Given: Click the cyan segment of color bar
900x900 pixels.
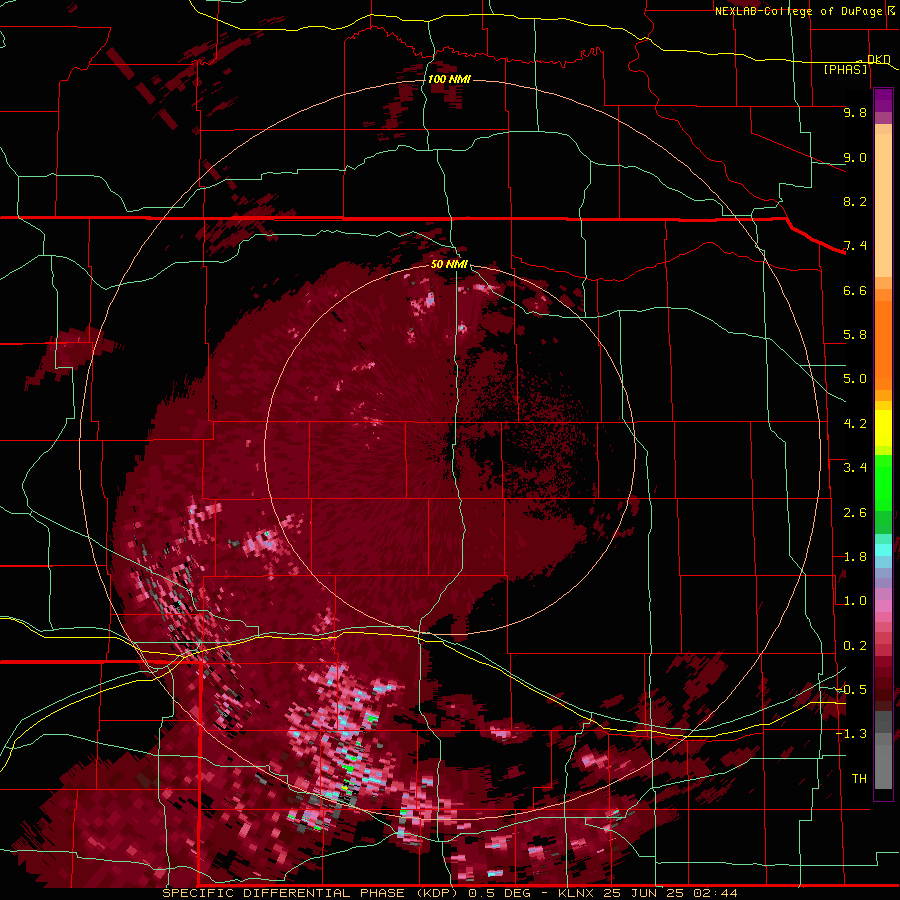Looking at the screenshot, I should coord(883,550).
